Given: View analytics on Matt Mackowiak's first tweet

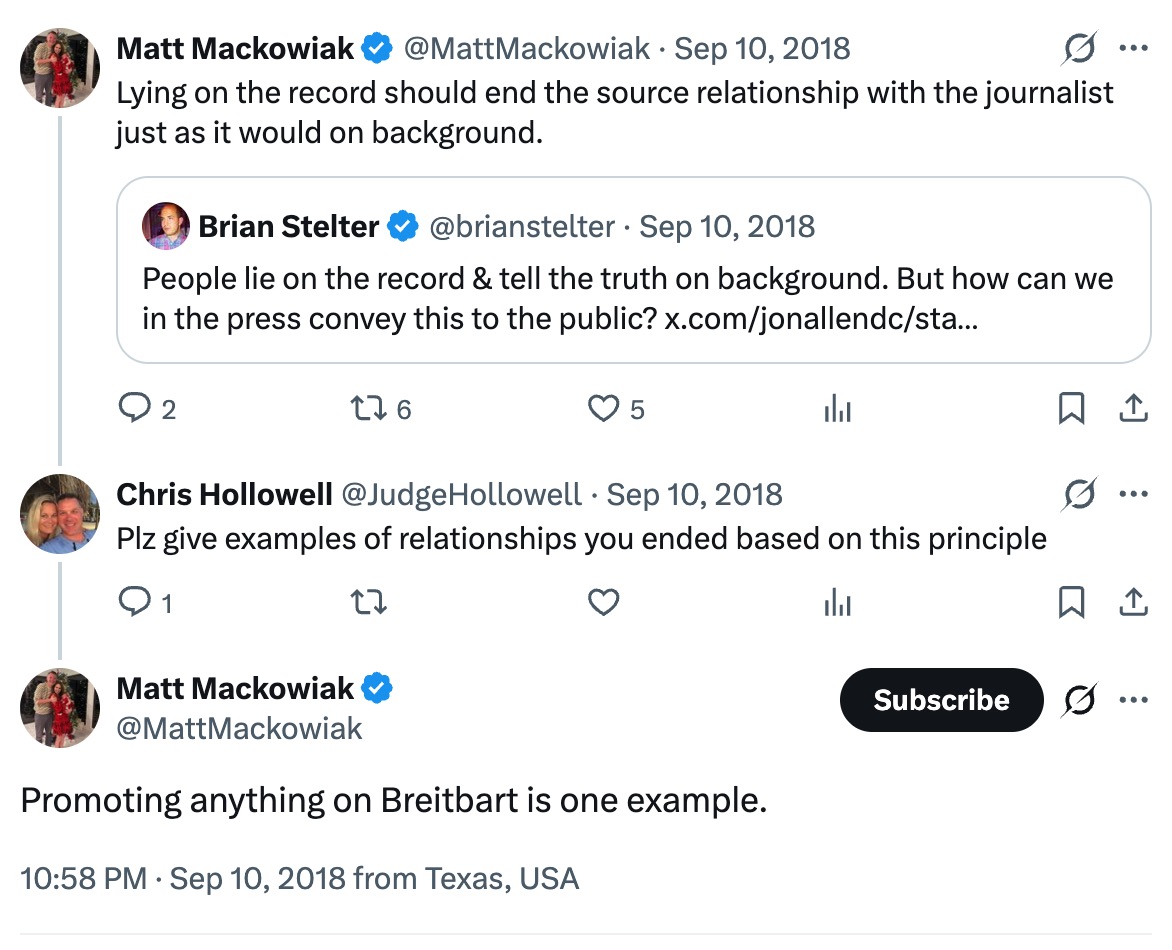Looking at the screenshot, I should coord(837,409).
